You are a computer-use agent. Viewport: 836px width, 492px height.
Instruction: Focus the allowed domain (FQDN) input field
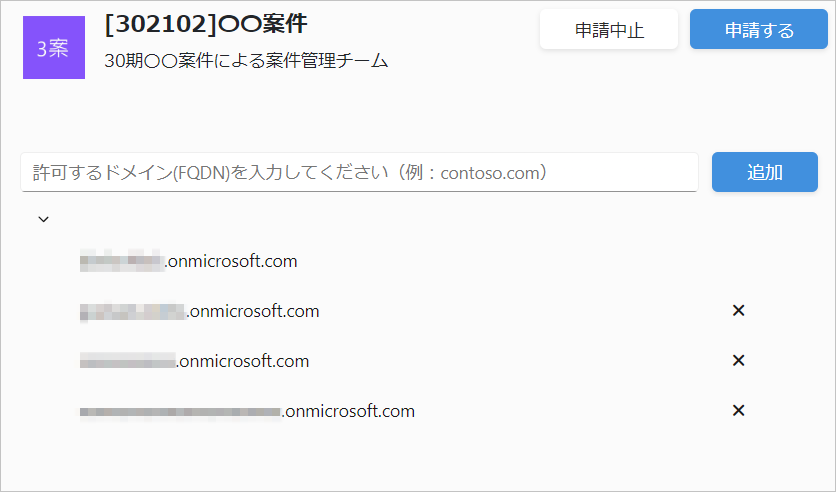tap(359, 172)
